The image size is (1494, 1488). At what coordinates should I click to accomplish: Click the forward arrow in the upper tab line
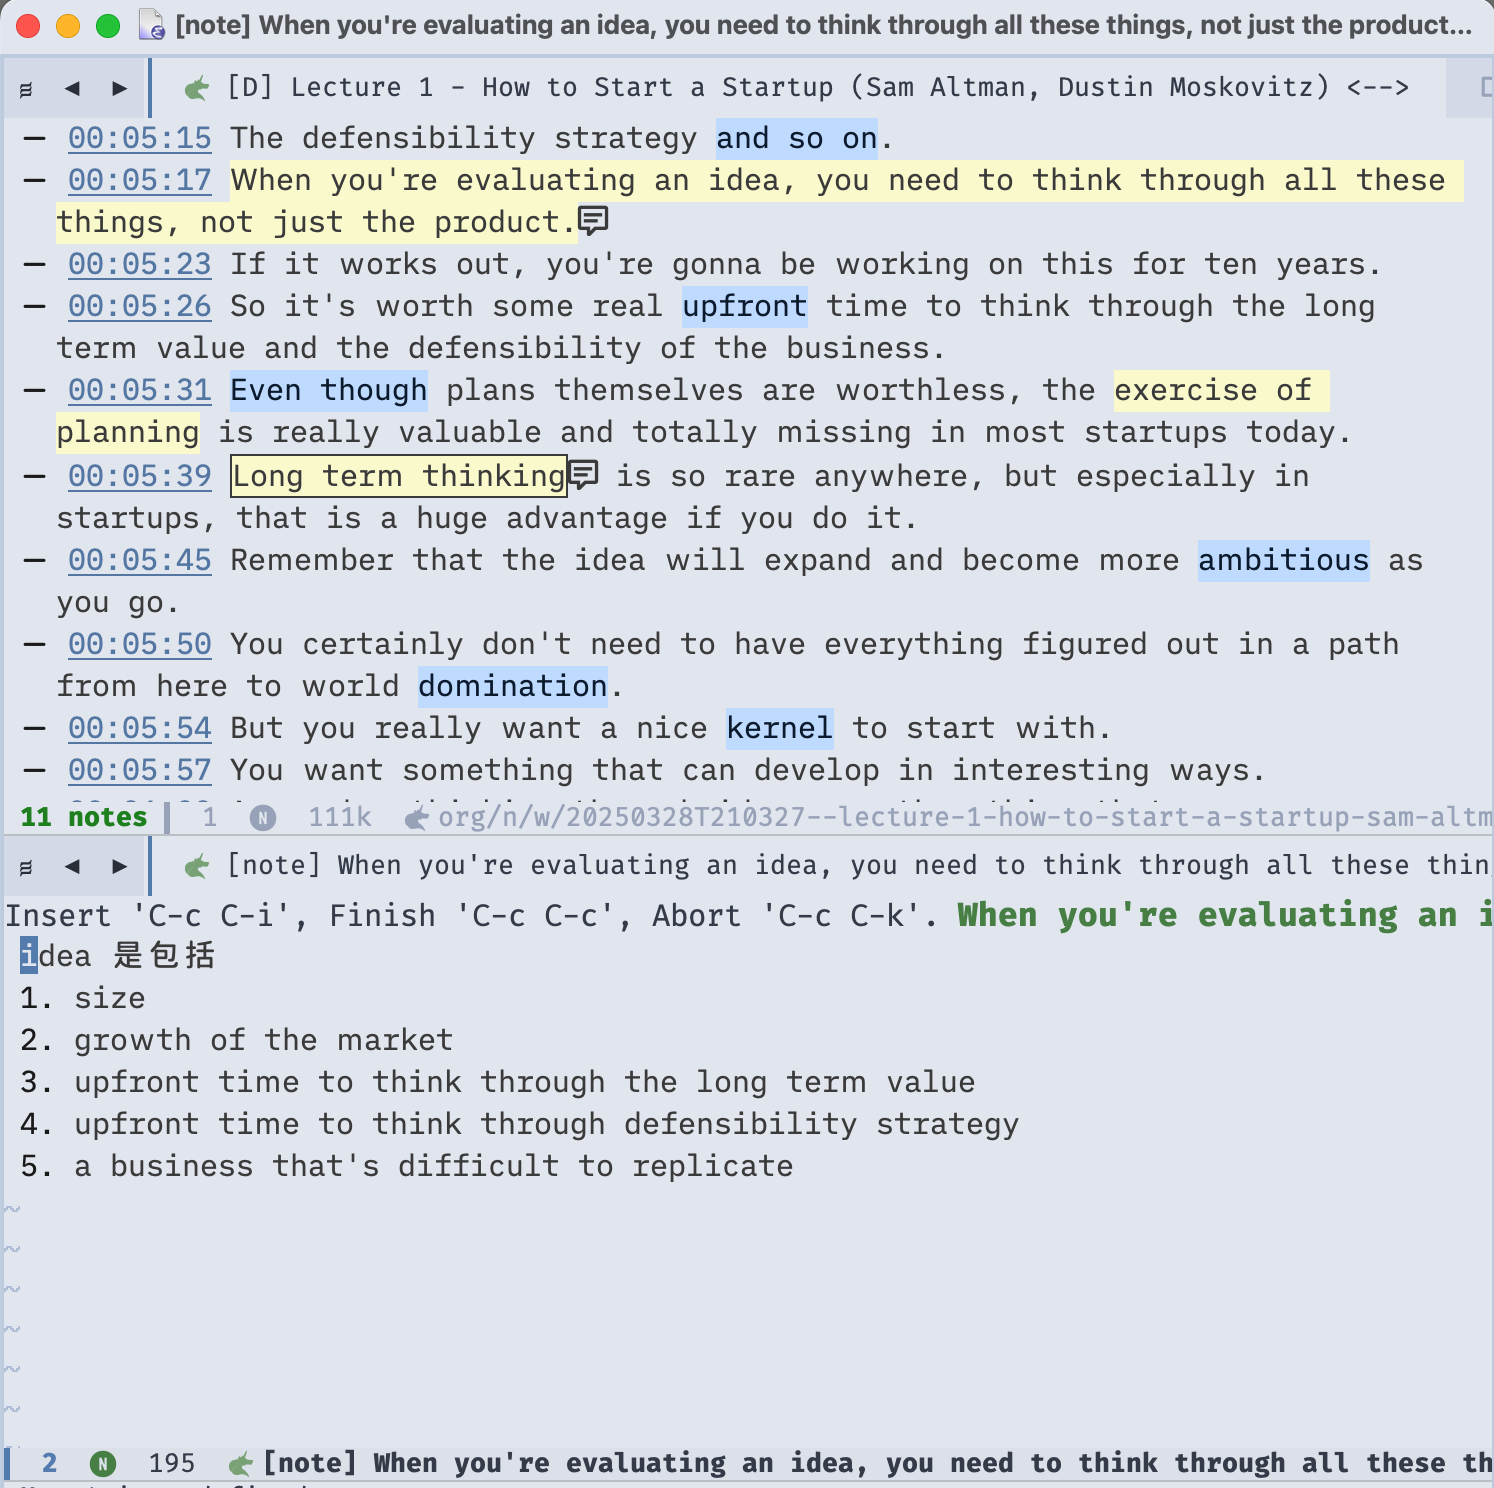(120, 88)
